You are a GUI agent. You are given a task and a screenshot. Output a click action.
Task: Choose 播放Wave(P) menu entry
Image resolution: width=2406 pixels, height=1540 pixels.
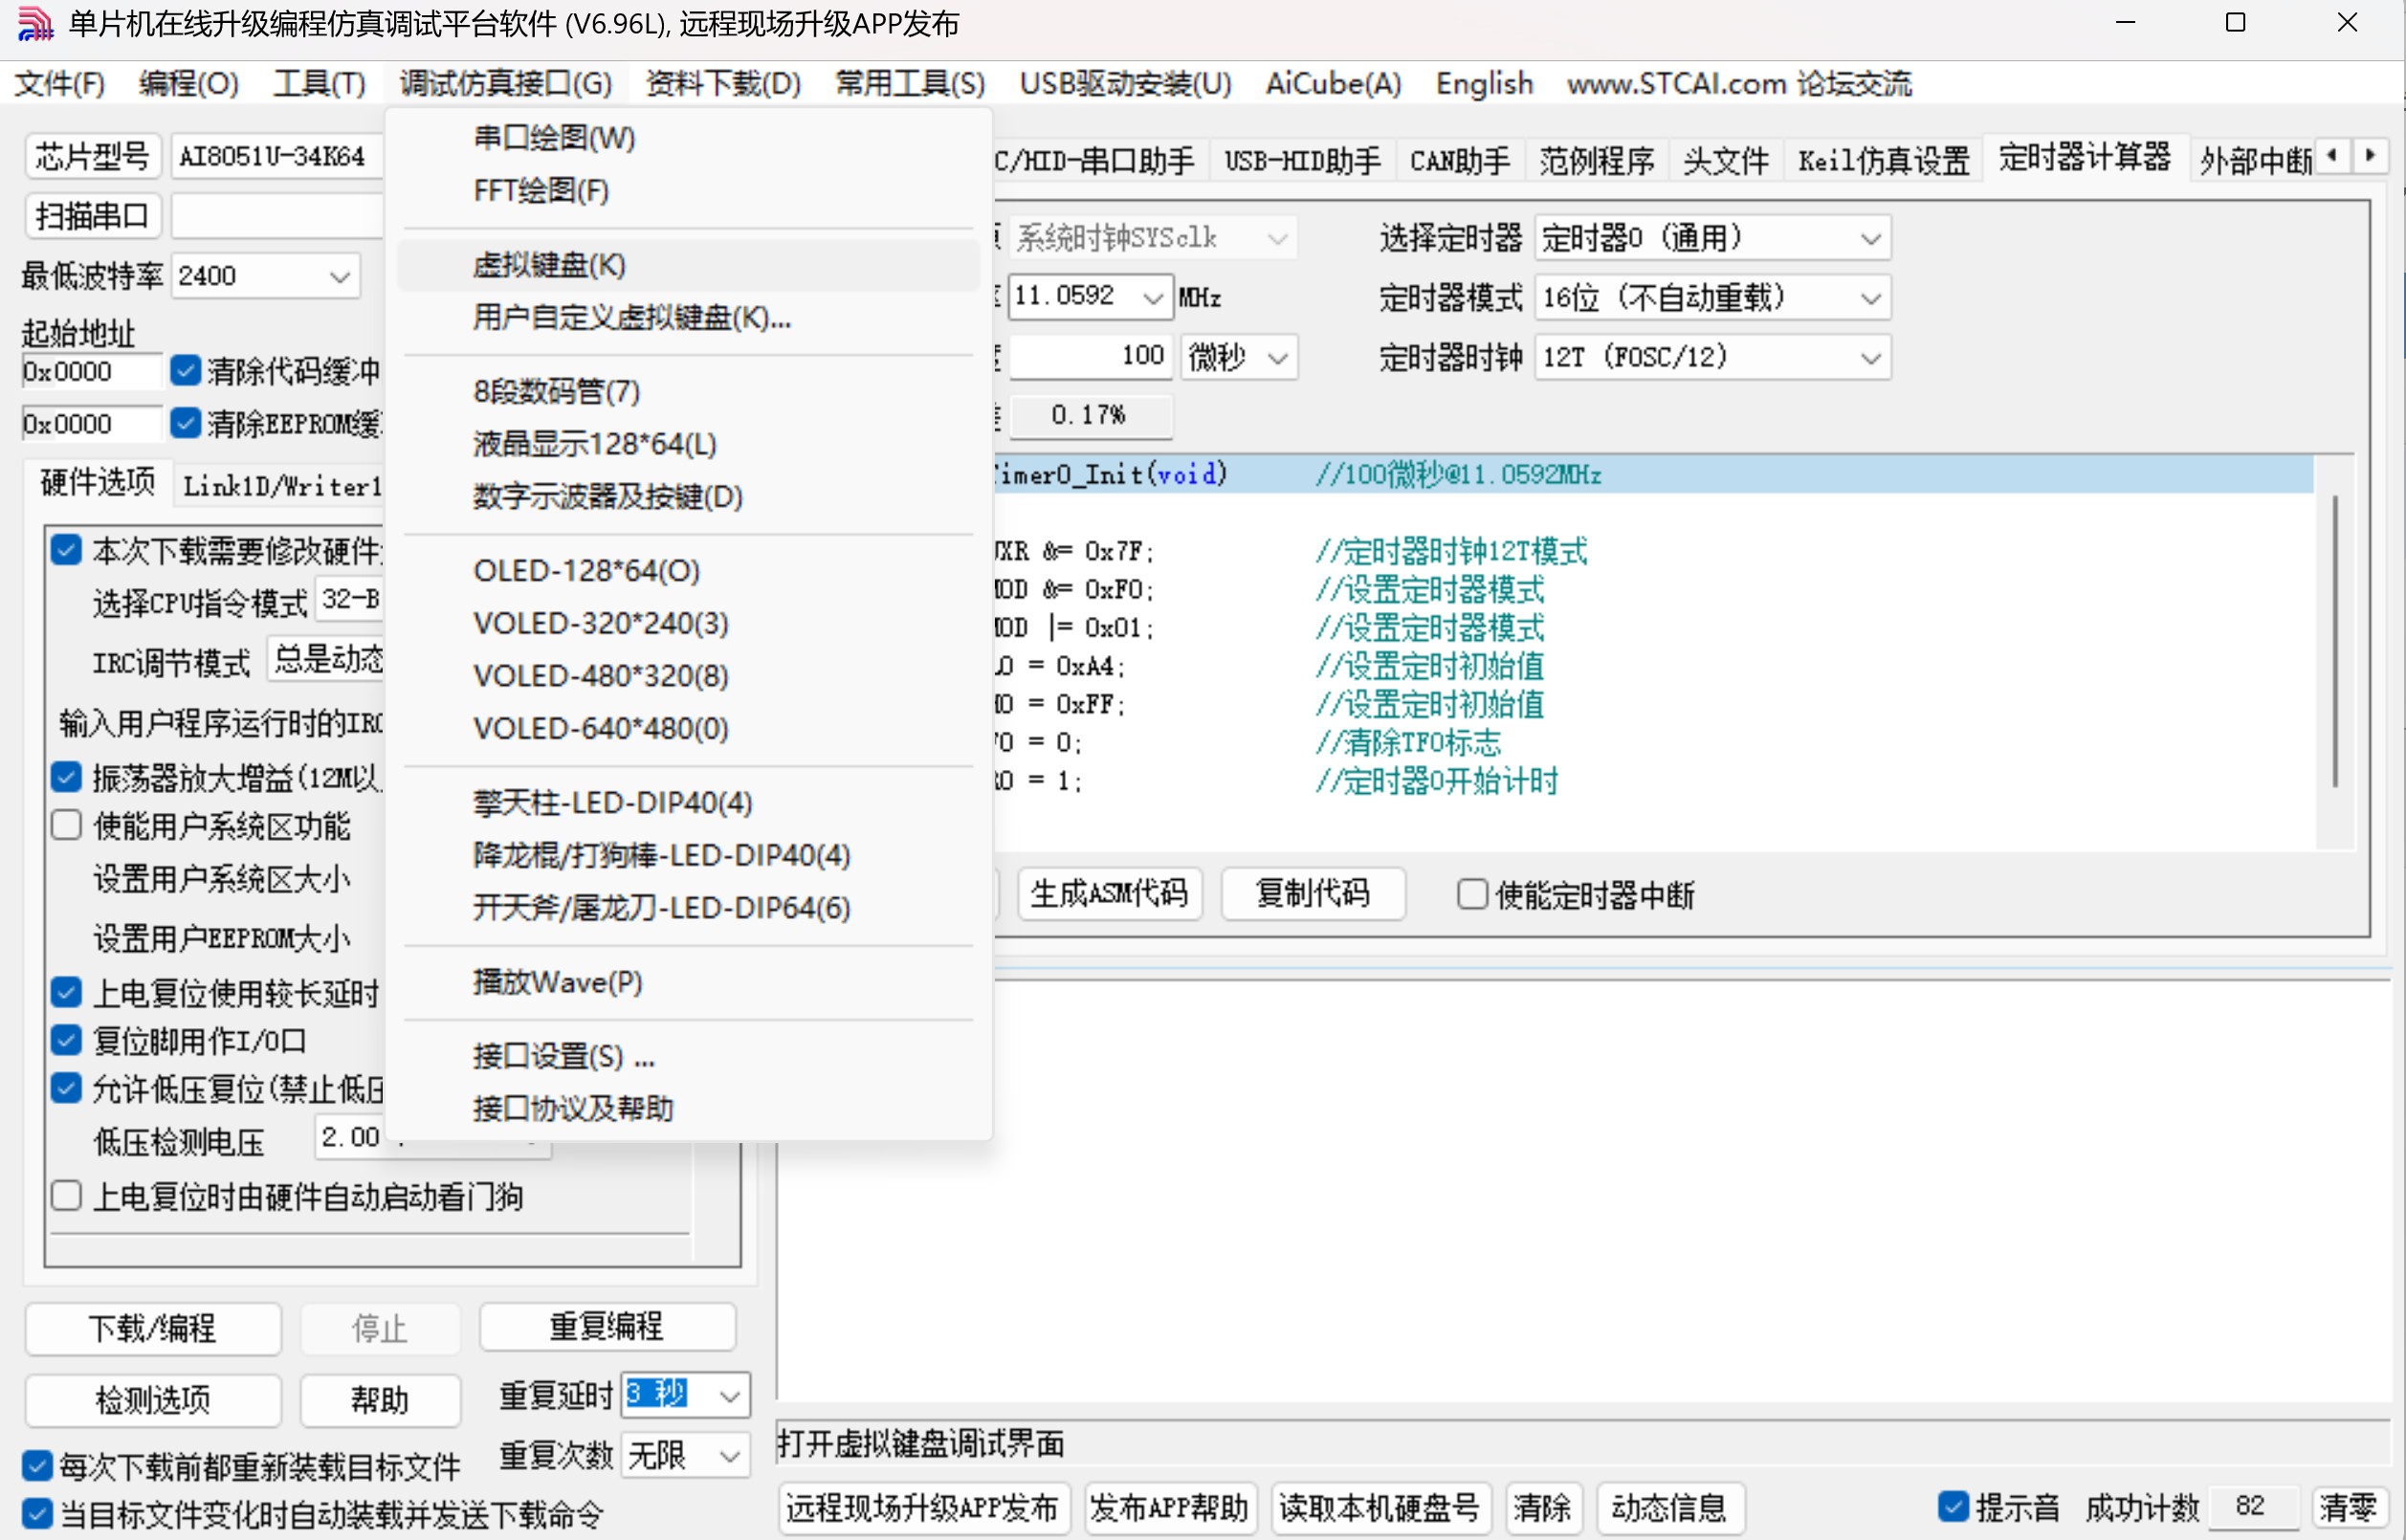[x=557, y=981]
